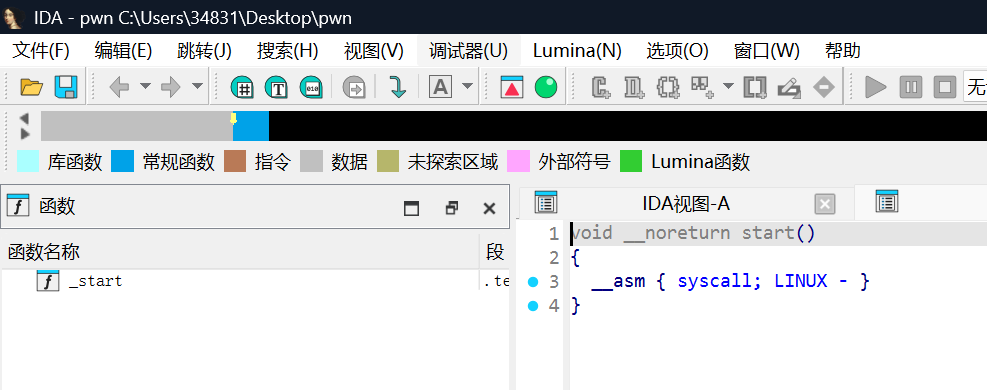Click the 外部符号 pink legend swatch

518,162
